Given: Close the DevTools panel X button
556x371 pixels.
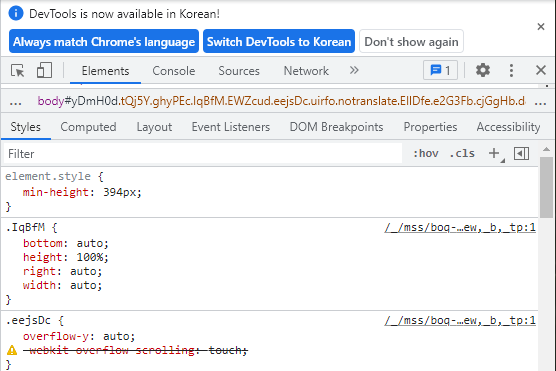Looking at the screenshot, I should pos(541,70).
